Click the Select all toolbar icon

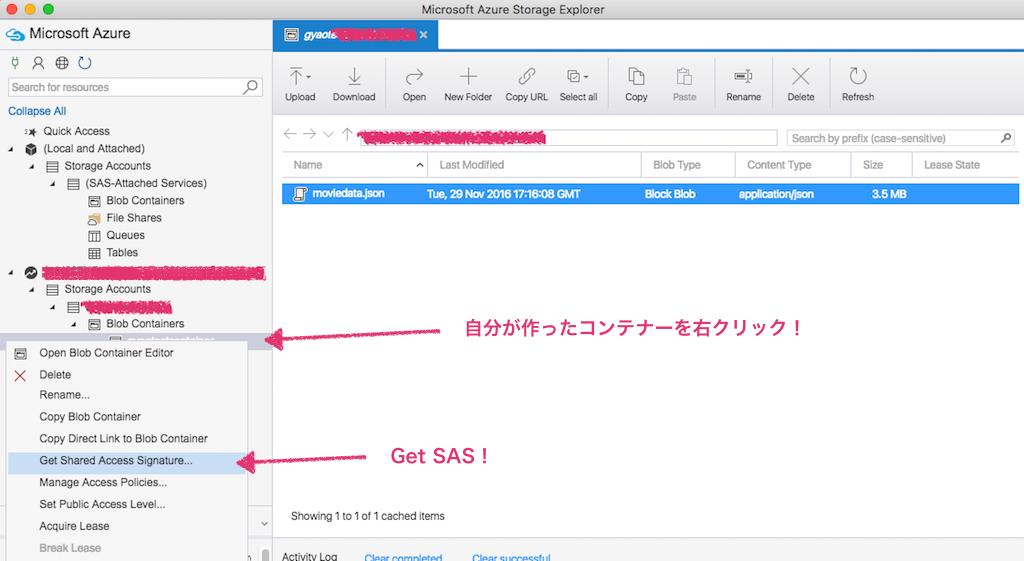point(573,77)
